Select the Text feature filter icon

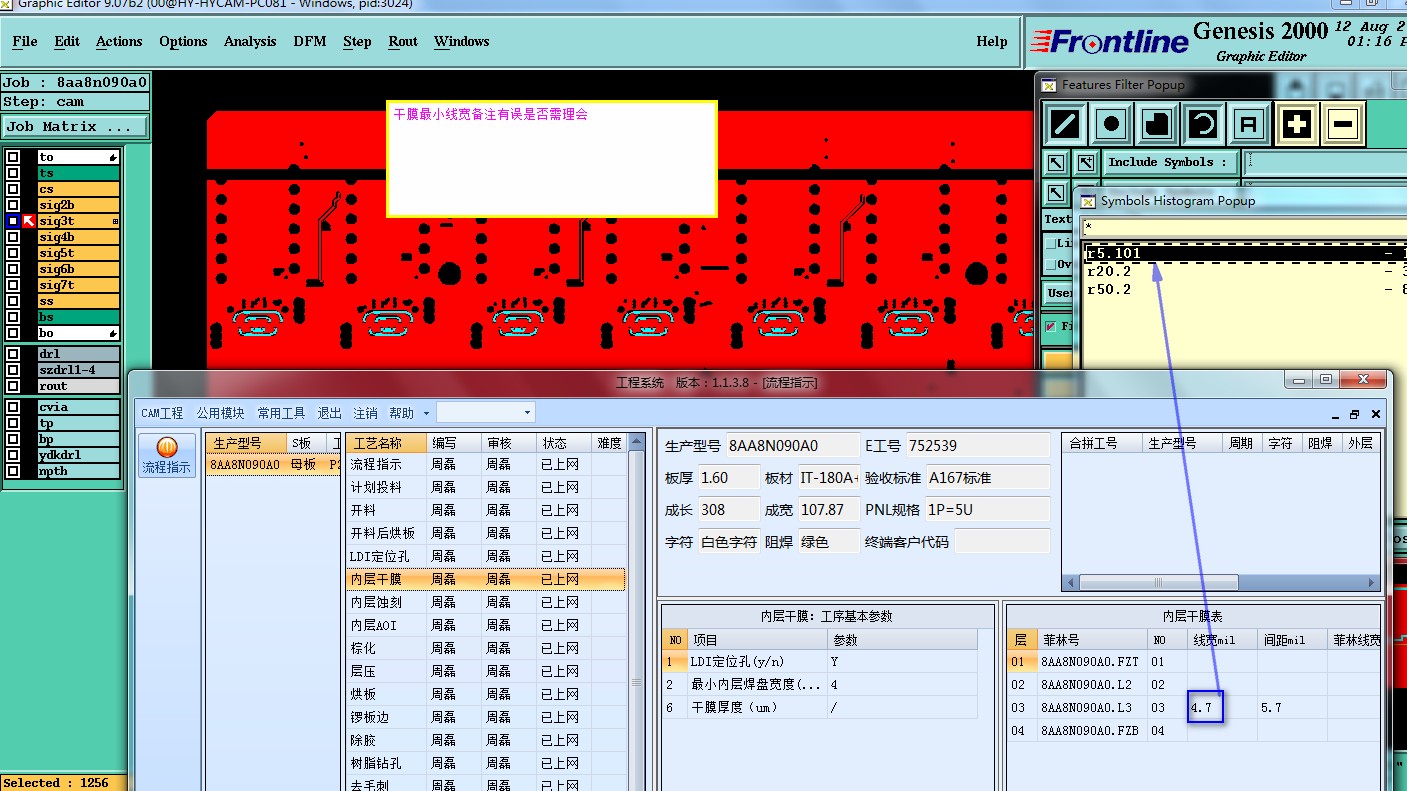pos(1249,125)
